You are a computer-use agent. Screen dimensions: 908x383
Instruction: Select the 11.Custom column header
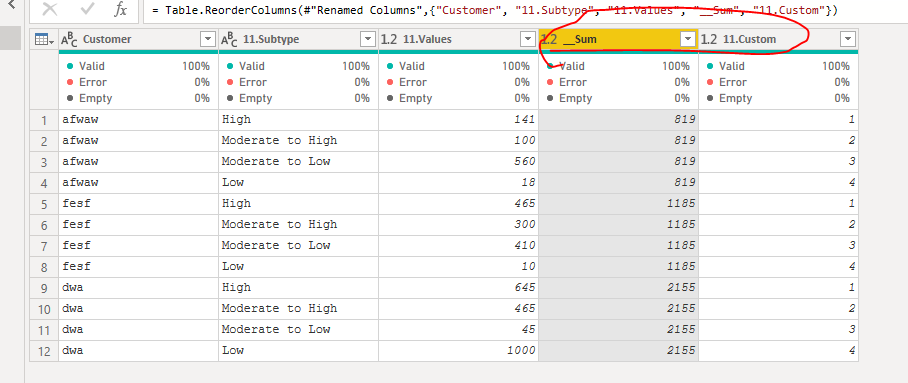point(778,39)
